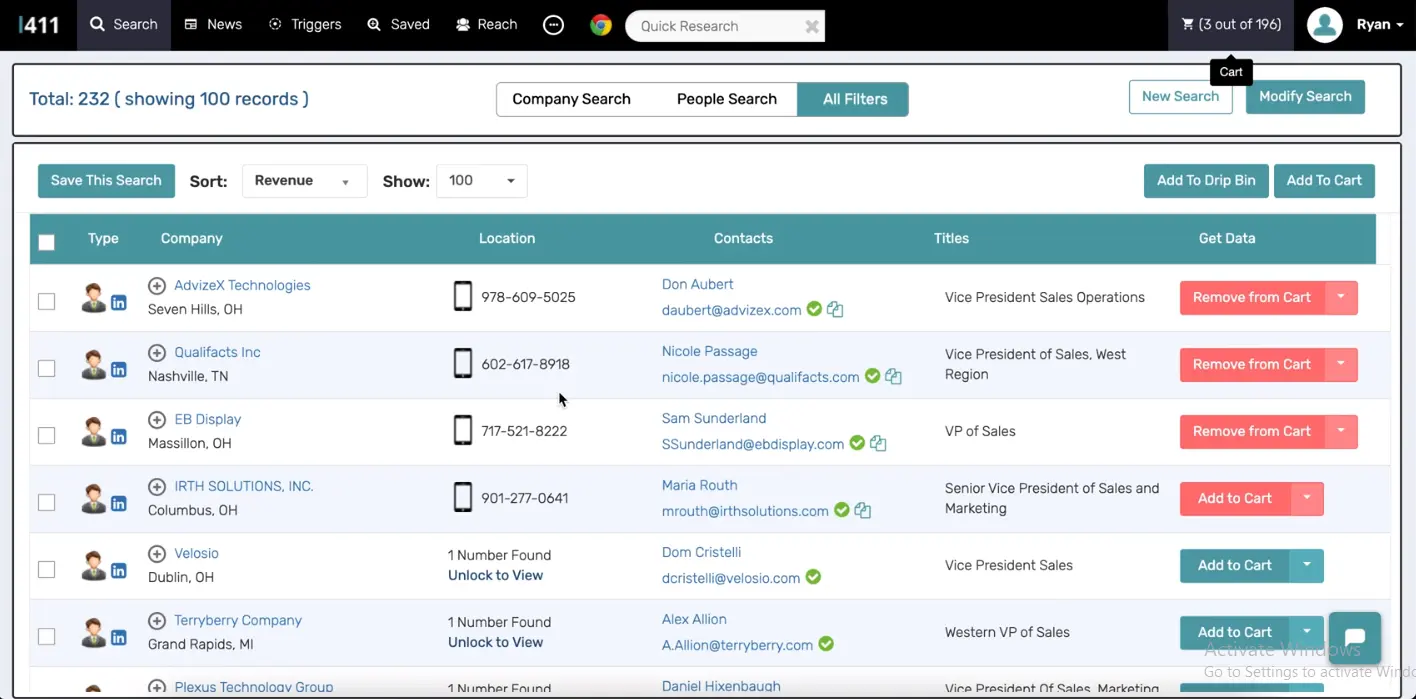Check the EB Display row checkbox

click(x=46, y=435)
